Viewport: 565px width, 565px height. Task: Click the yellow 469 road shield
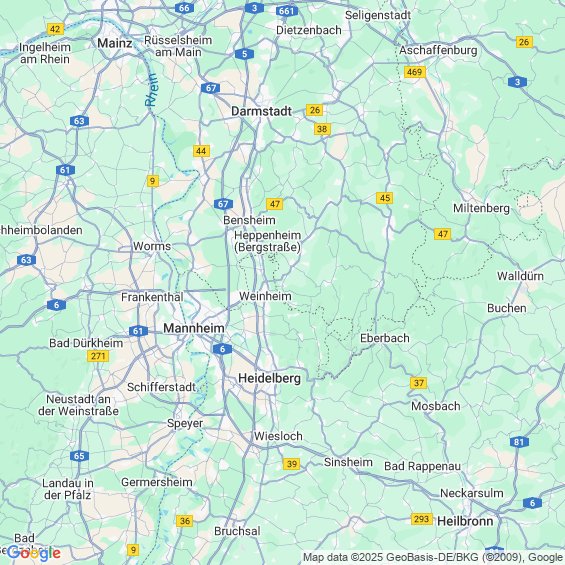pos(415,72)
